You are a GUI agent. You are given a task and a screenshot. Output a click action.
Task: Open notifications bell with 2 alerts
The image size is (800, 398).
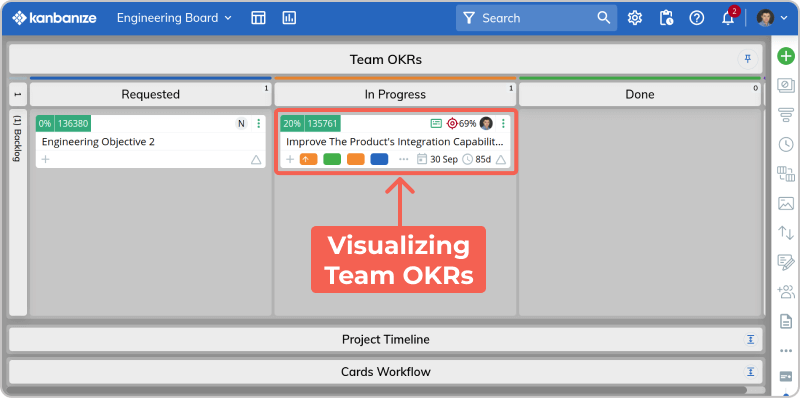(728, 17)
